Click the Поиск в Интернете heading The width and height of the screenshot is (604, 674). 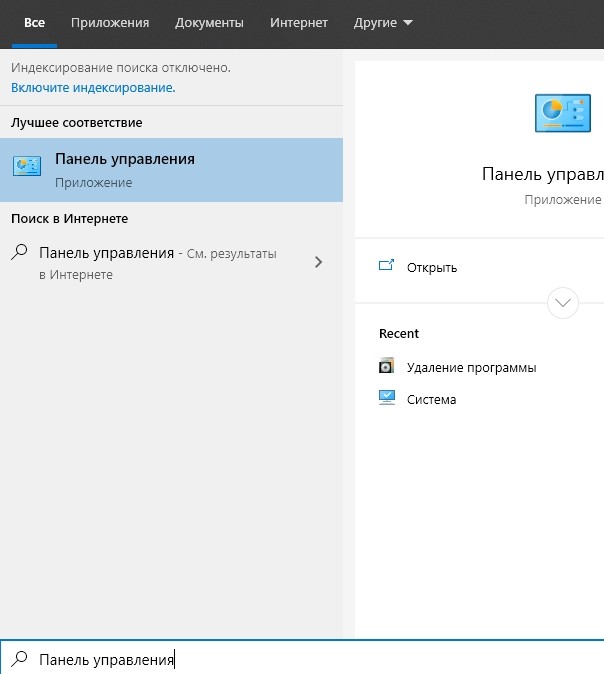coord(70,219)
